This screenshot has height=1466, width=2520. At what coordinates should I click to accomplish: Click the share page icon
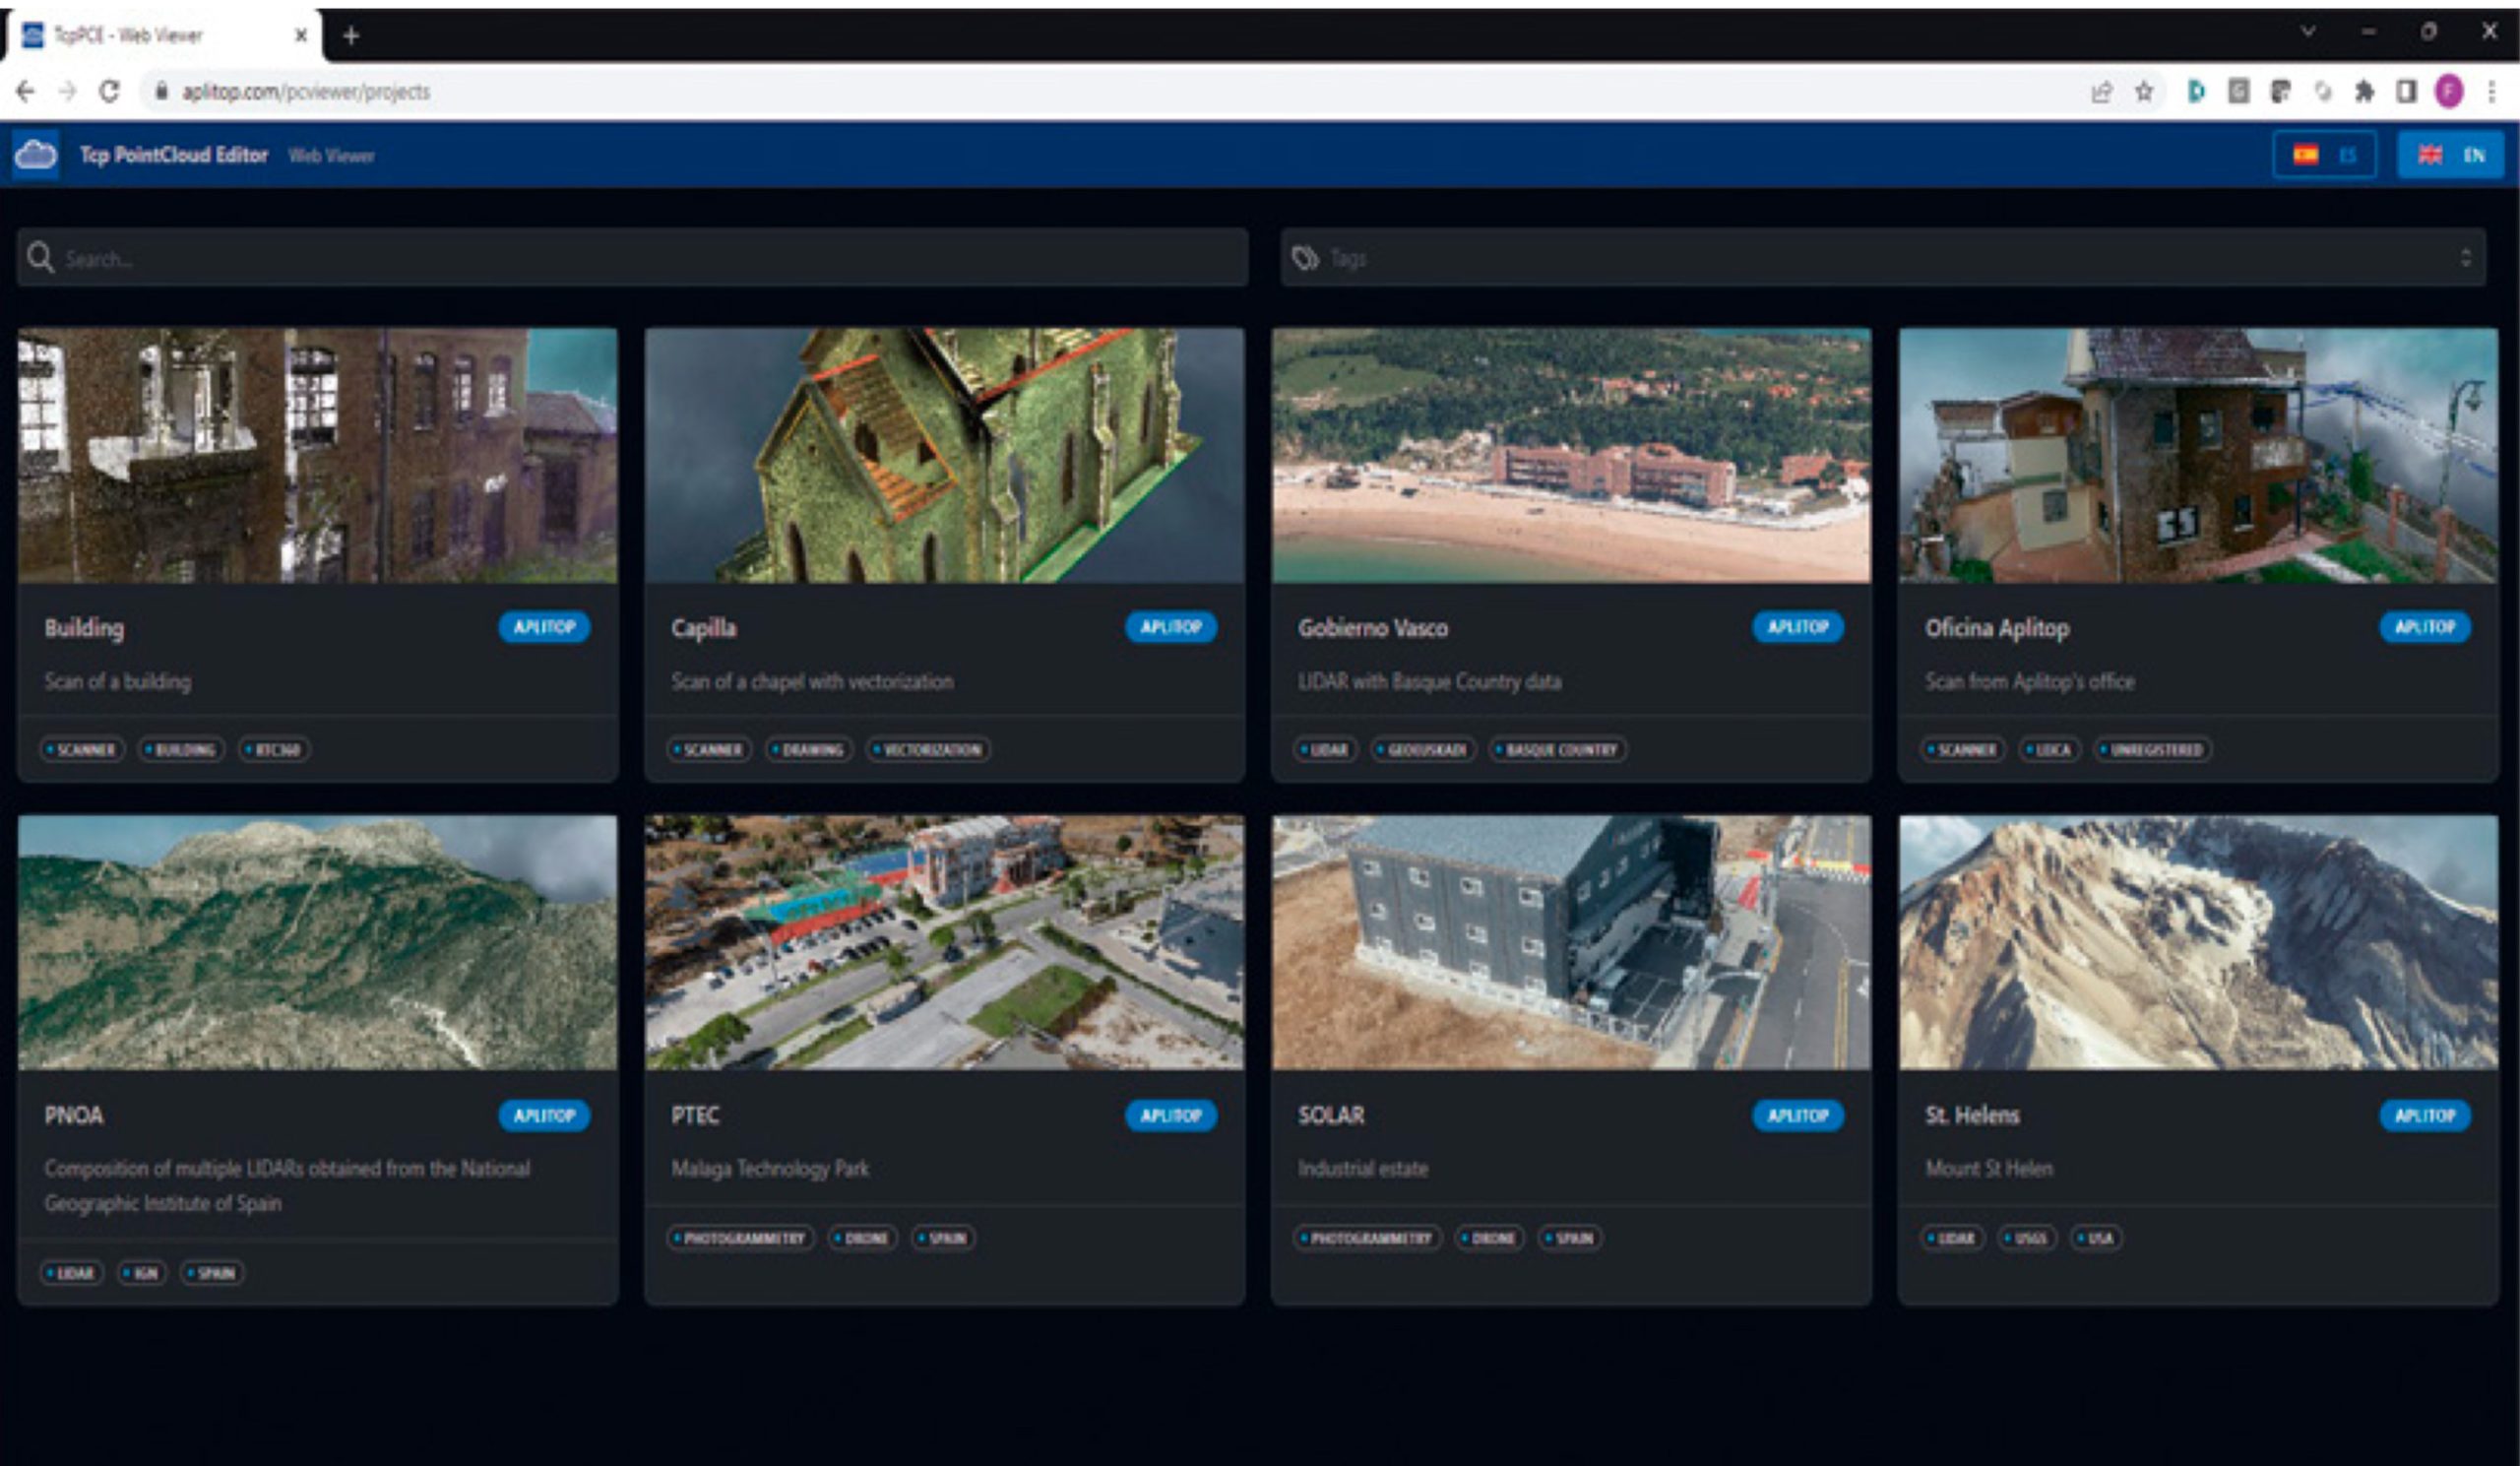pos(2101,92)
